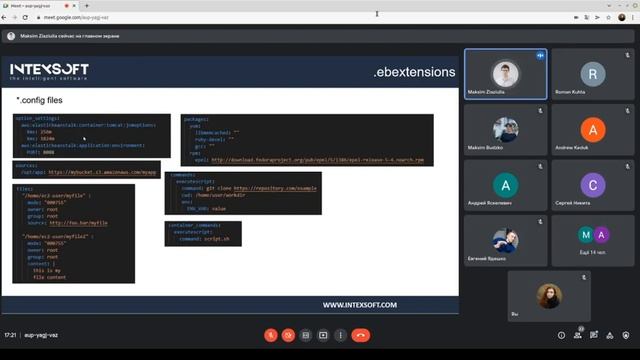Open a new browser tab with plus

[x=87, y=6]
